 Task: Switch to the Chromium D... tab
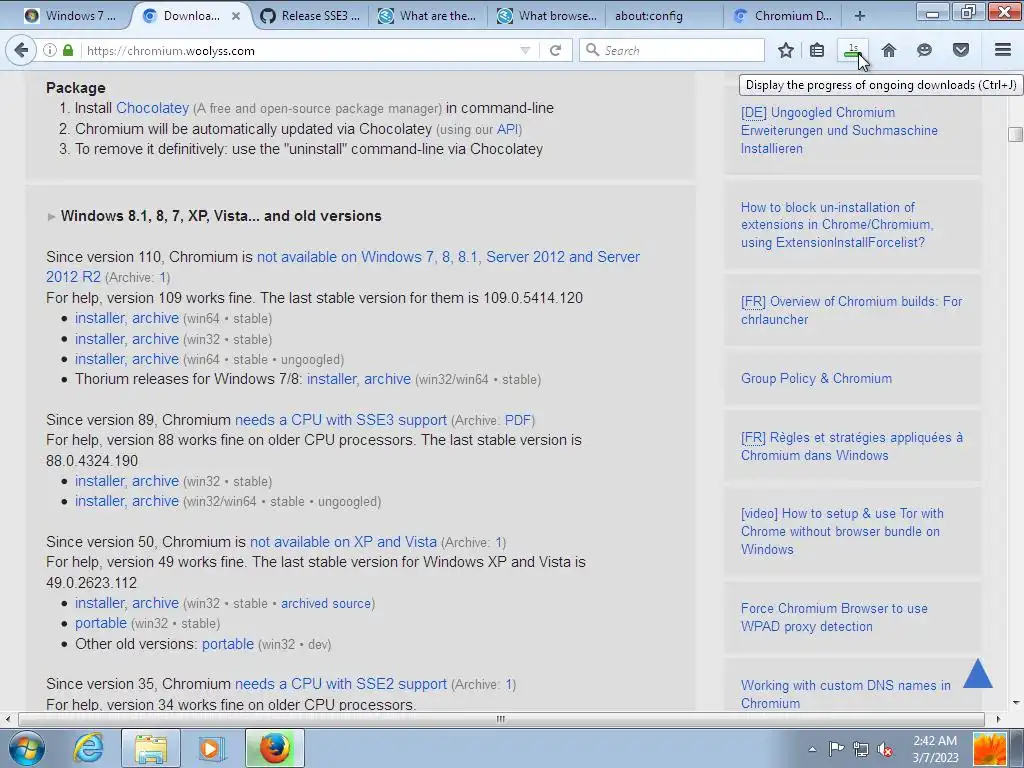783,16
